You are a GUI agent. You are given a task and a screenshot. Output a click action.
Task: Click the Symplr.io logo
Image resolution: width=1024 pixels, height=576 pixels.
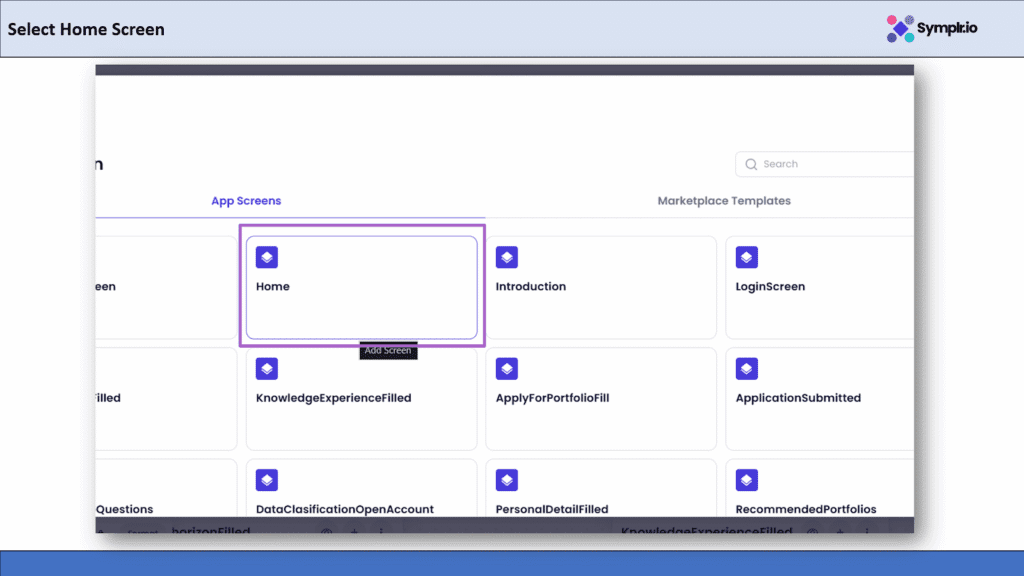click(x=931, y=28)
